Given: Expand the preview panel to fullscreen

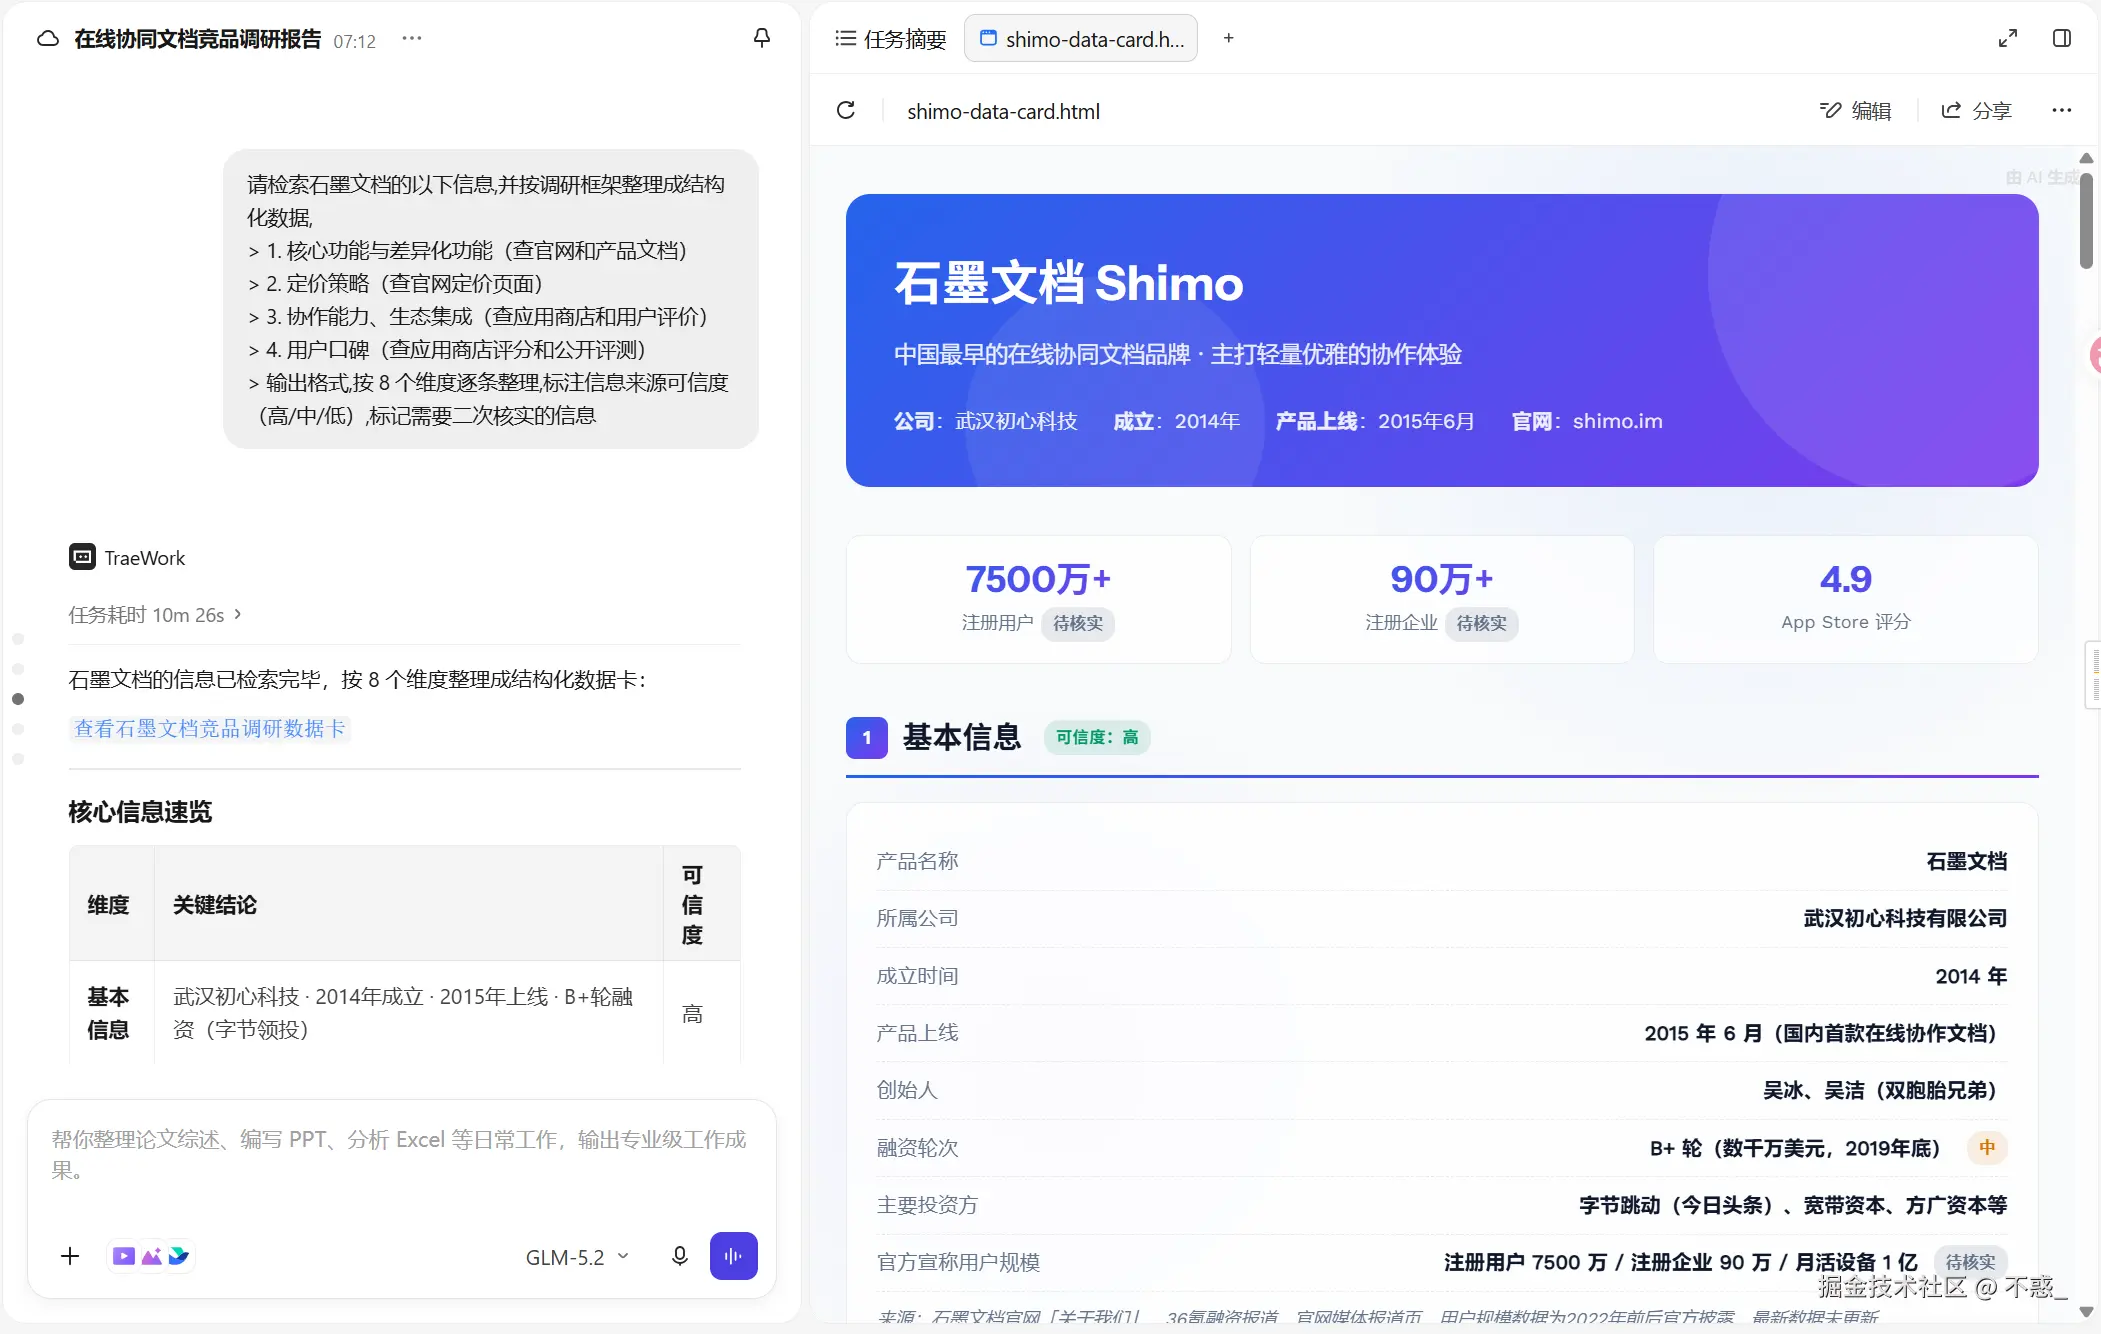Looking at the screenshot, I should pyautogui.click(x=2007, y=38).
